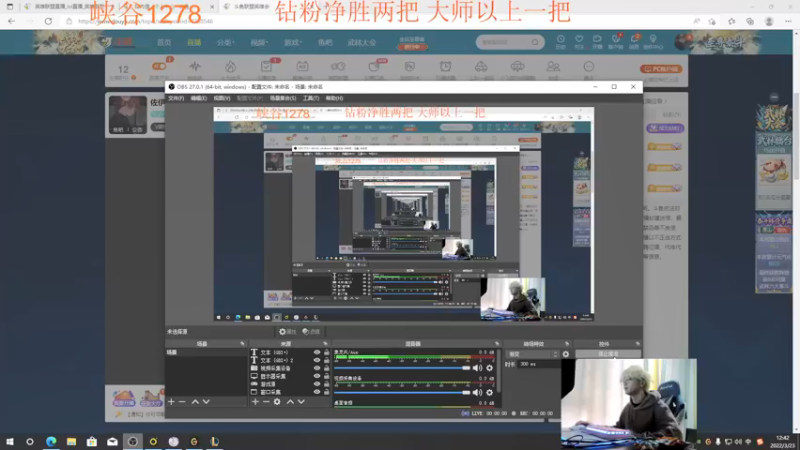The width and height of the screenshot is (800, 450).
Task: Pop out the OBS sources dock
Action: 326,344
